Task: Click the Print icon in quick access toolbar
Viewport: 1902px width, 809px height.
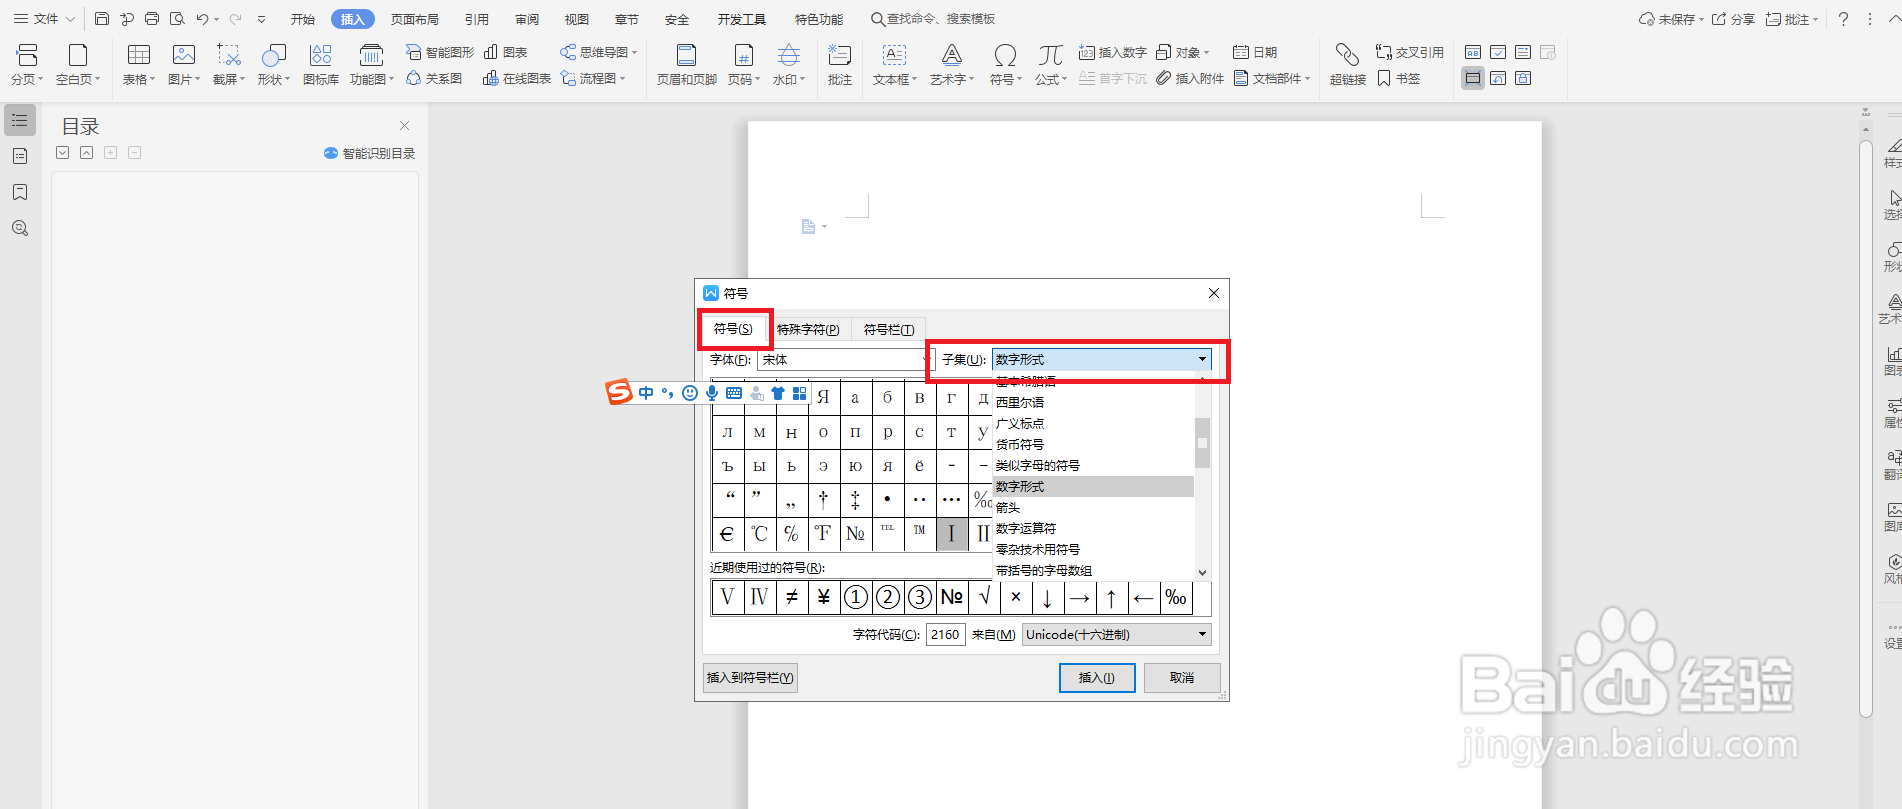Action: pyautogui.click(x=152, y=19)
